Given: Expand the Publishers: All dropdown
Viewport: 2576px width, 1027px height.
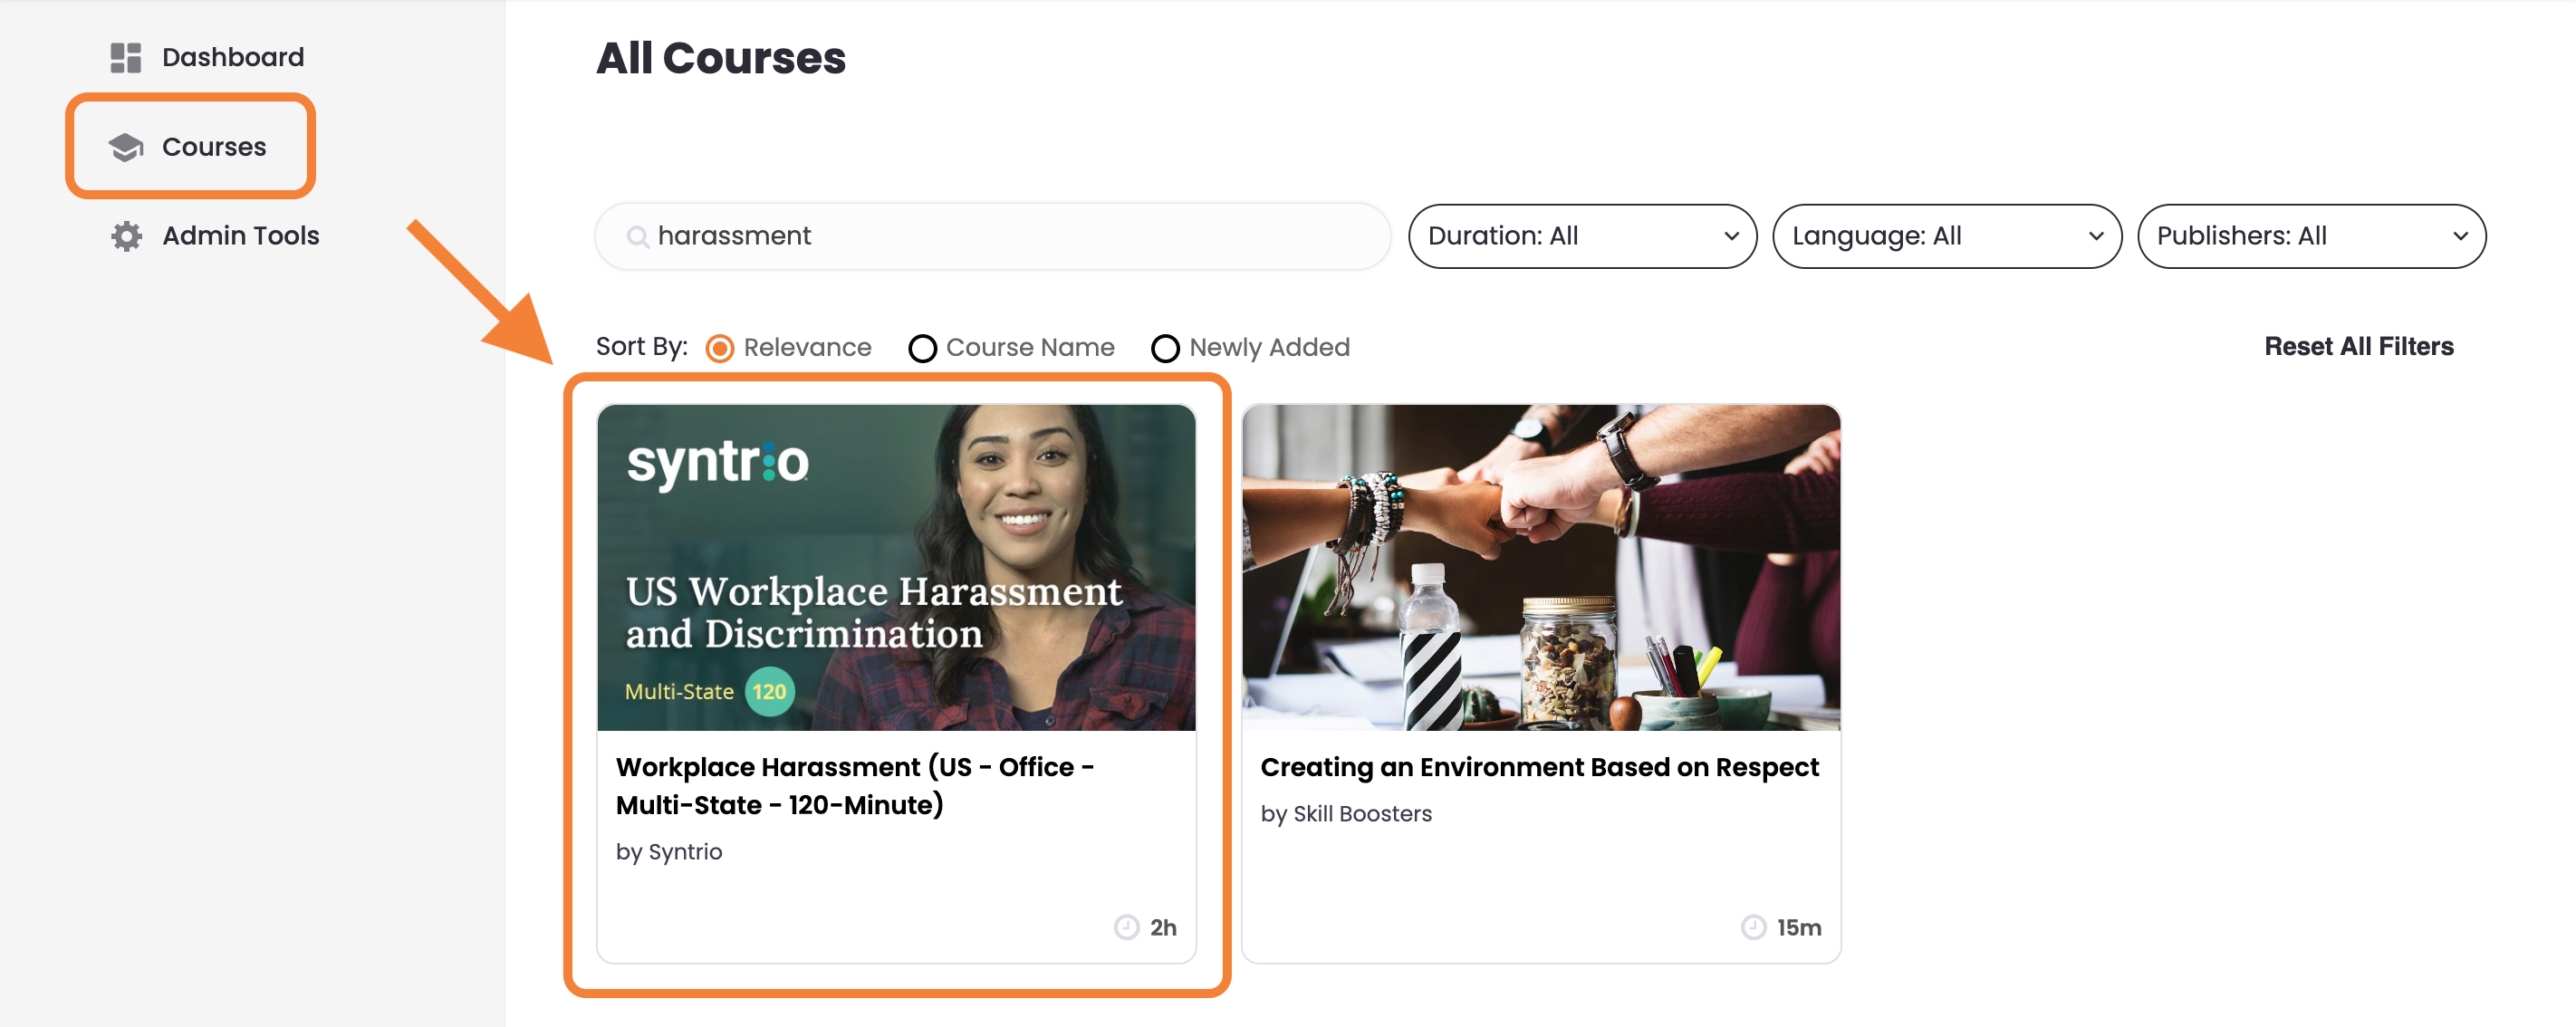Looking at the screenshot, I should point(2312,236).
